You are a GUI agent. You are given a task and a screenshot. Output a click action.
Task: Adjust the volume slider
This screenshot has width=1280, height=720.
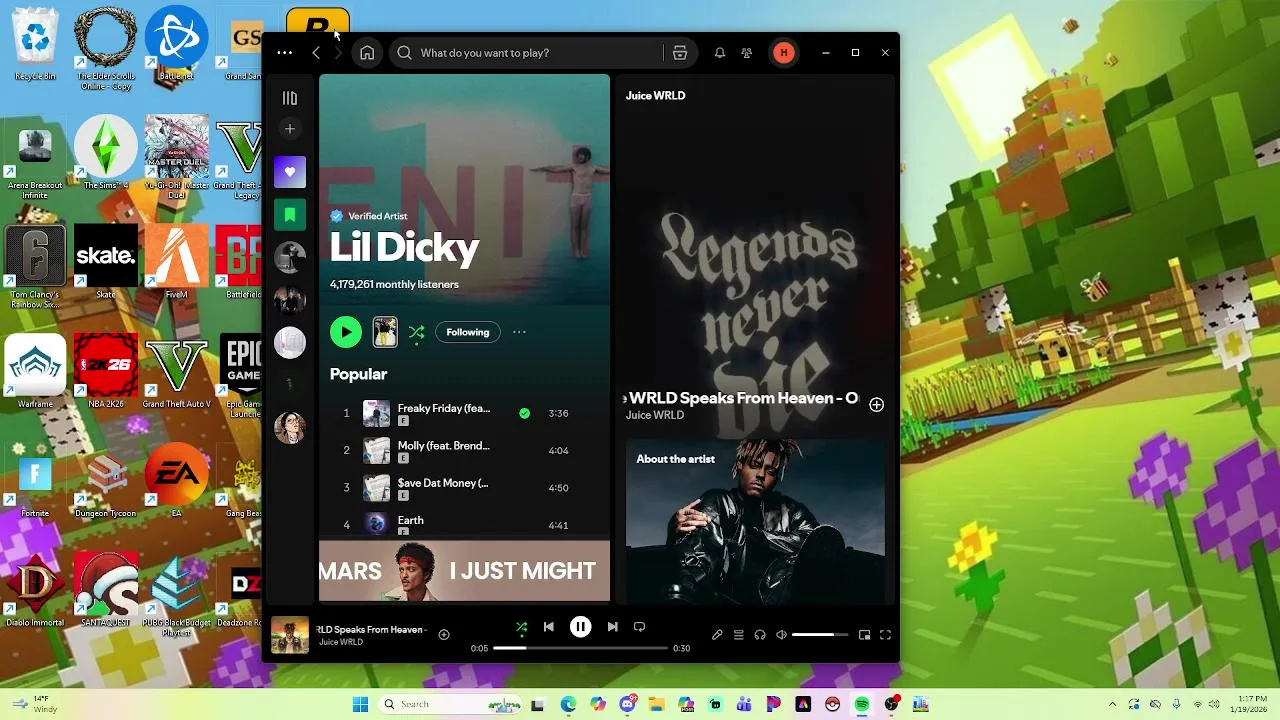click(x=820, y=635)
